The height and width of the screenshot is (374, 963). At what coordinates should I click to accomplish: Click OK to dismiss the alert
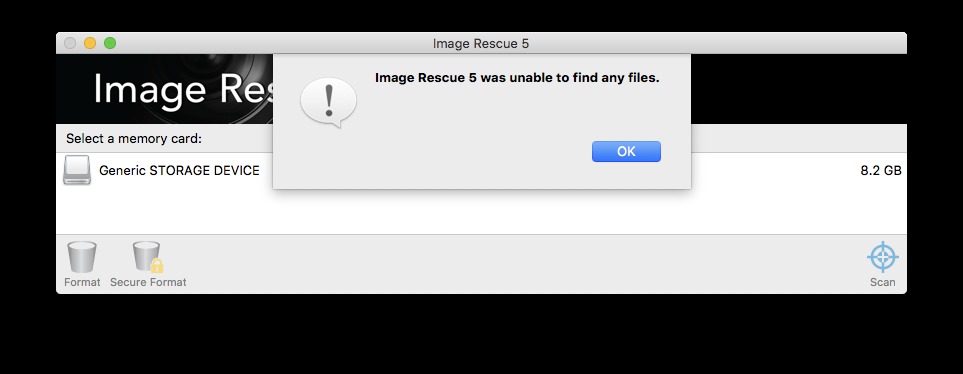point(626,152)
